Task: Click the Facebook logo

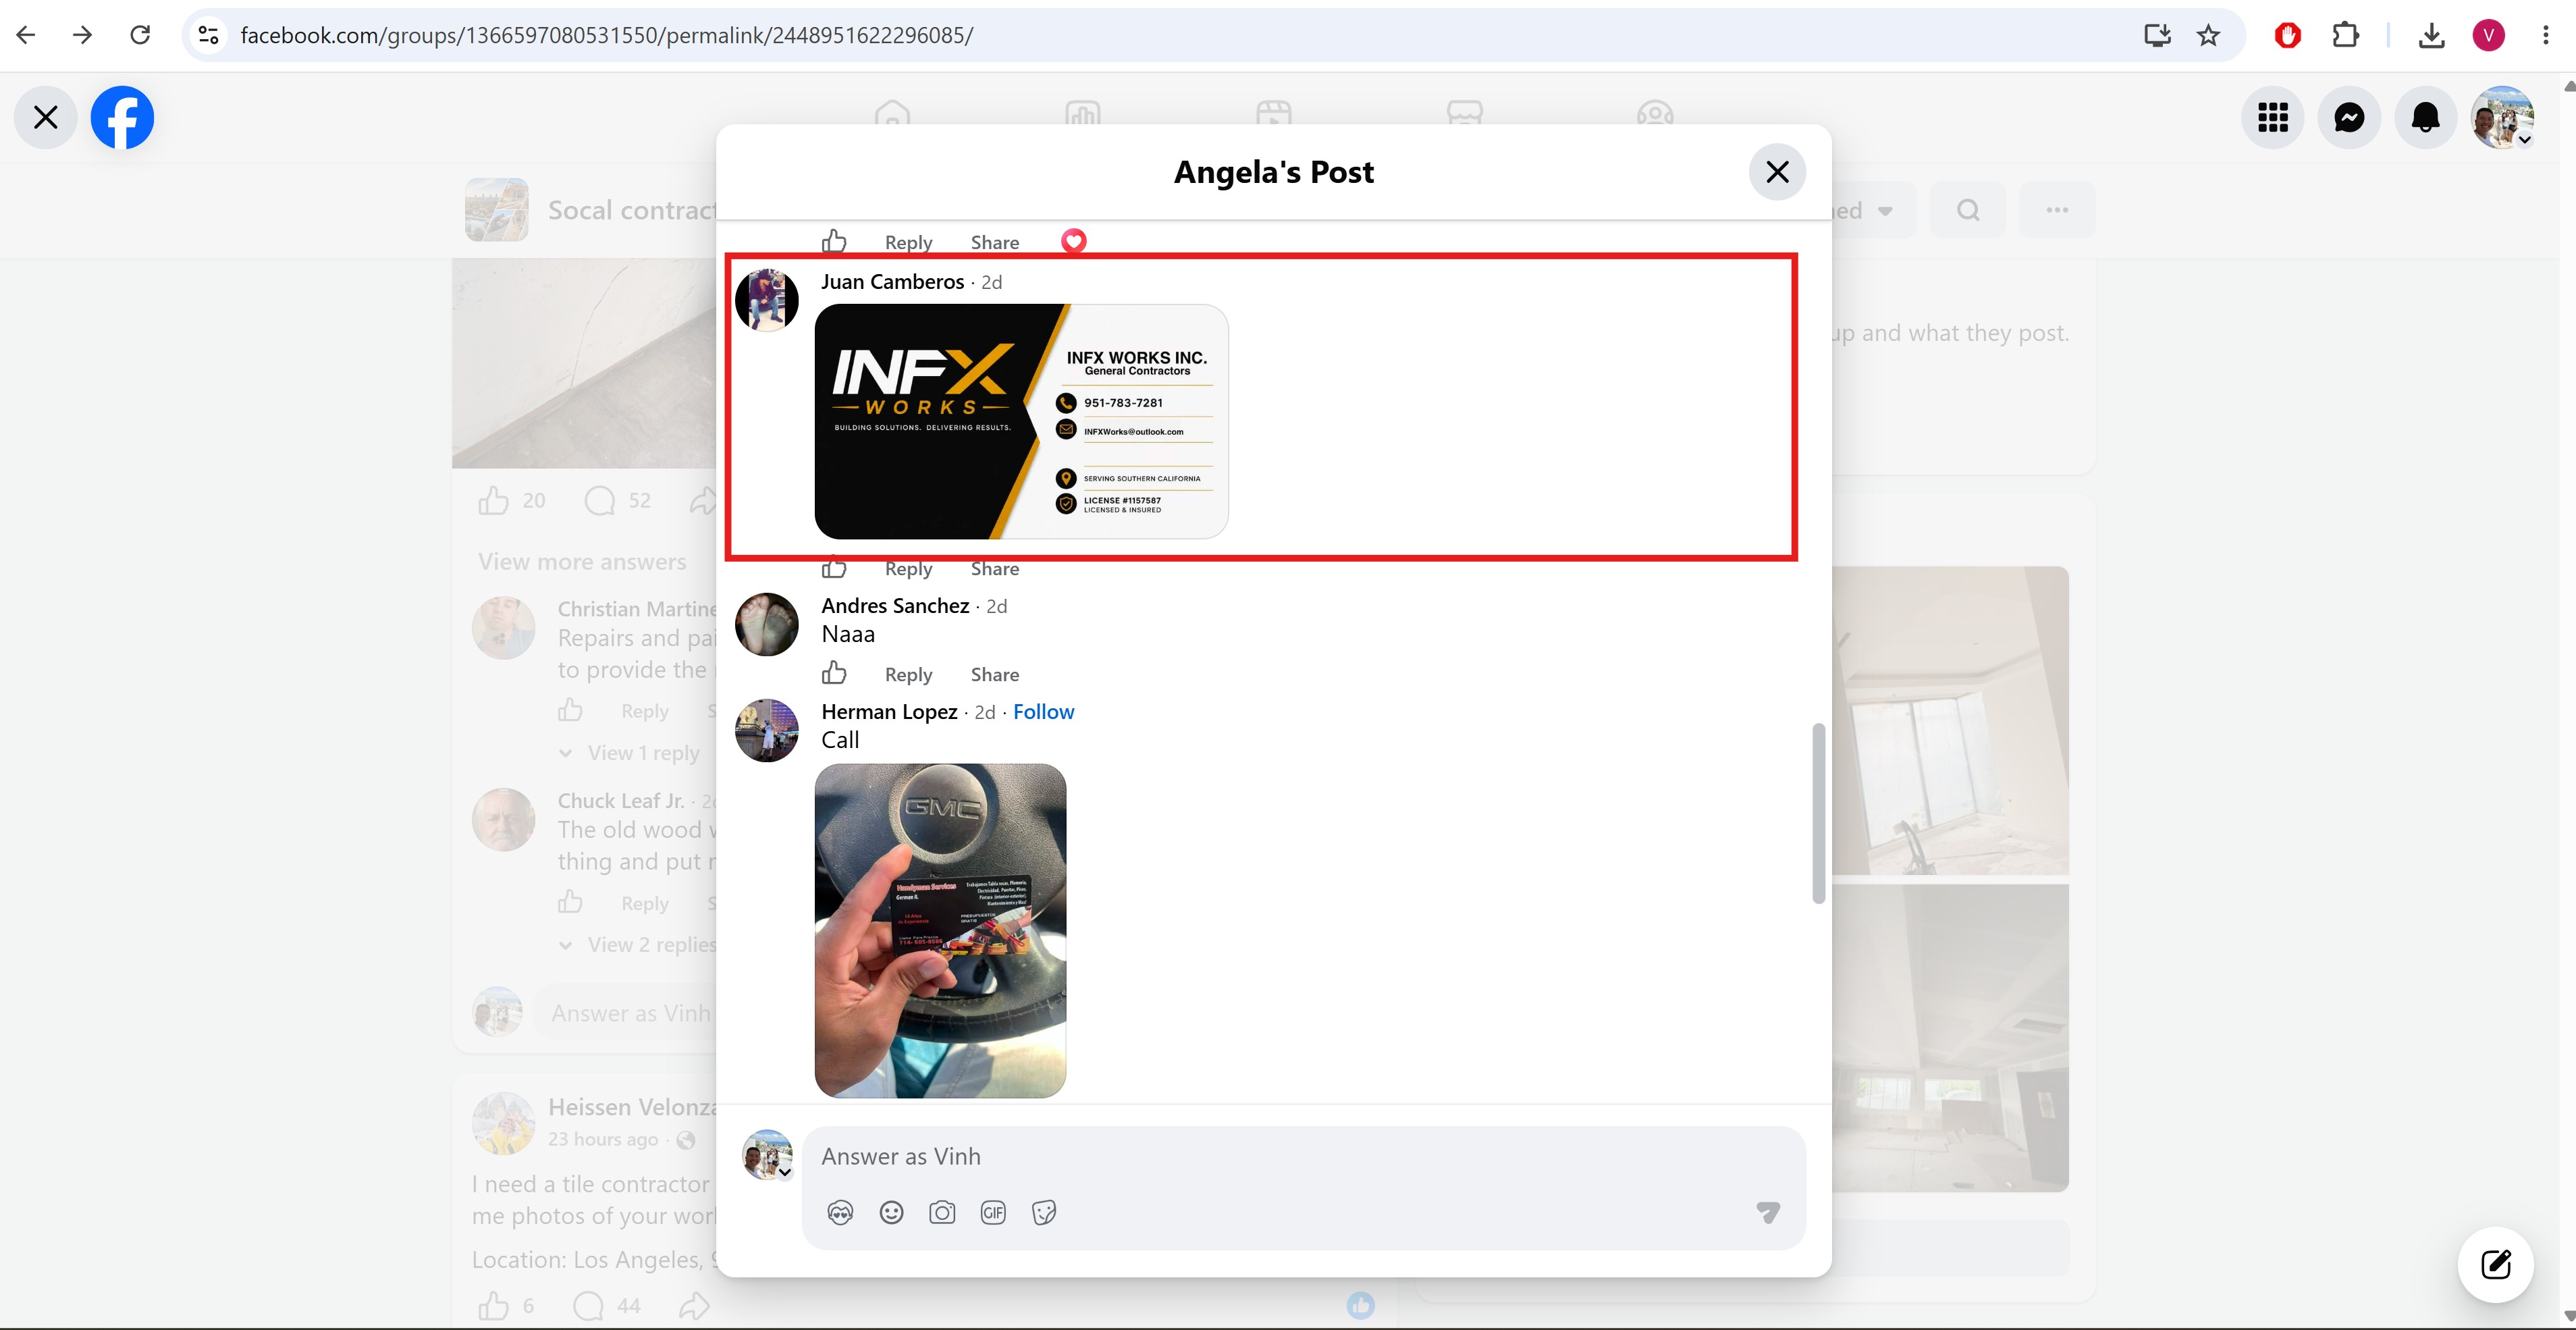Action: 122,117
